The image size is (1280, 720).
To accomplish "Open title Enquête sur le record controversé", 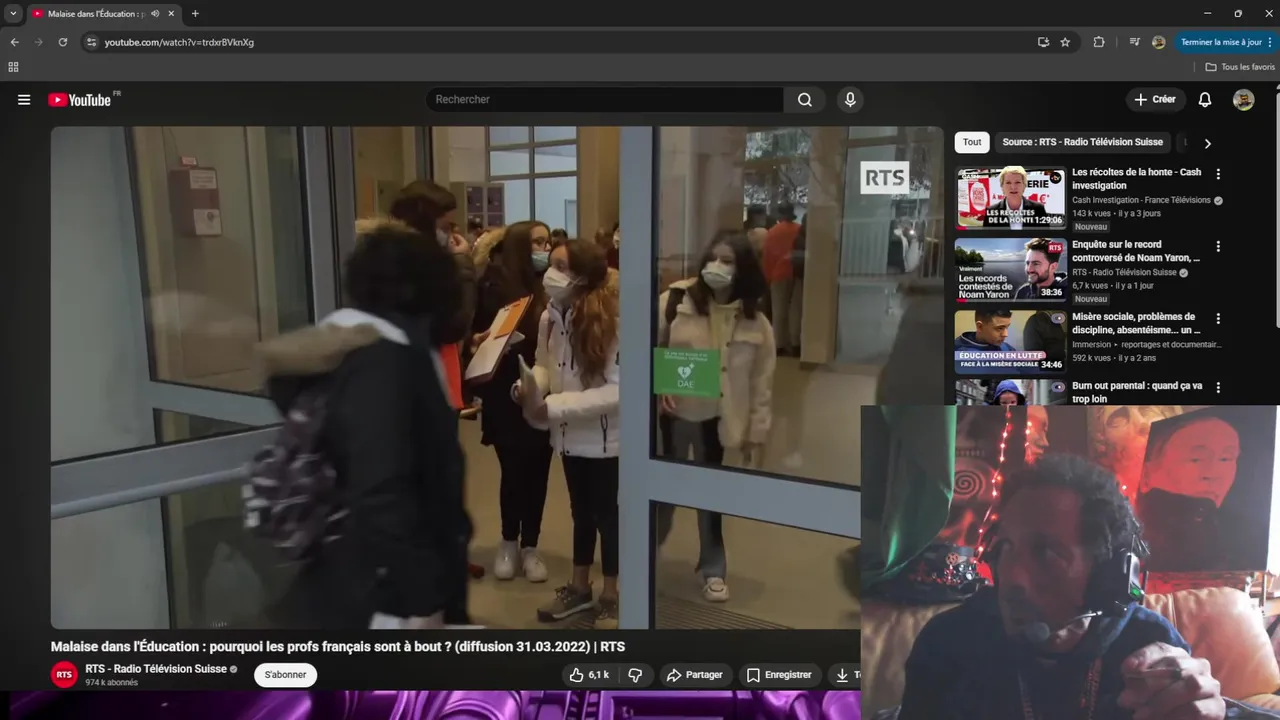I will pyautogui.click(x=1136, y=251).
